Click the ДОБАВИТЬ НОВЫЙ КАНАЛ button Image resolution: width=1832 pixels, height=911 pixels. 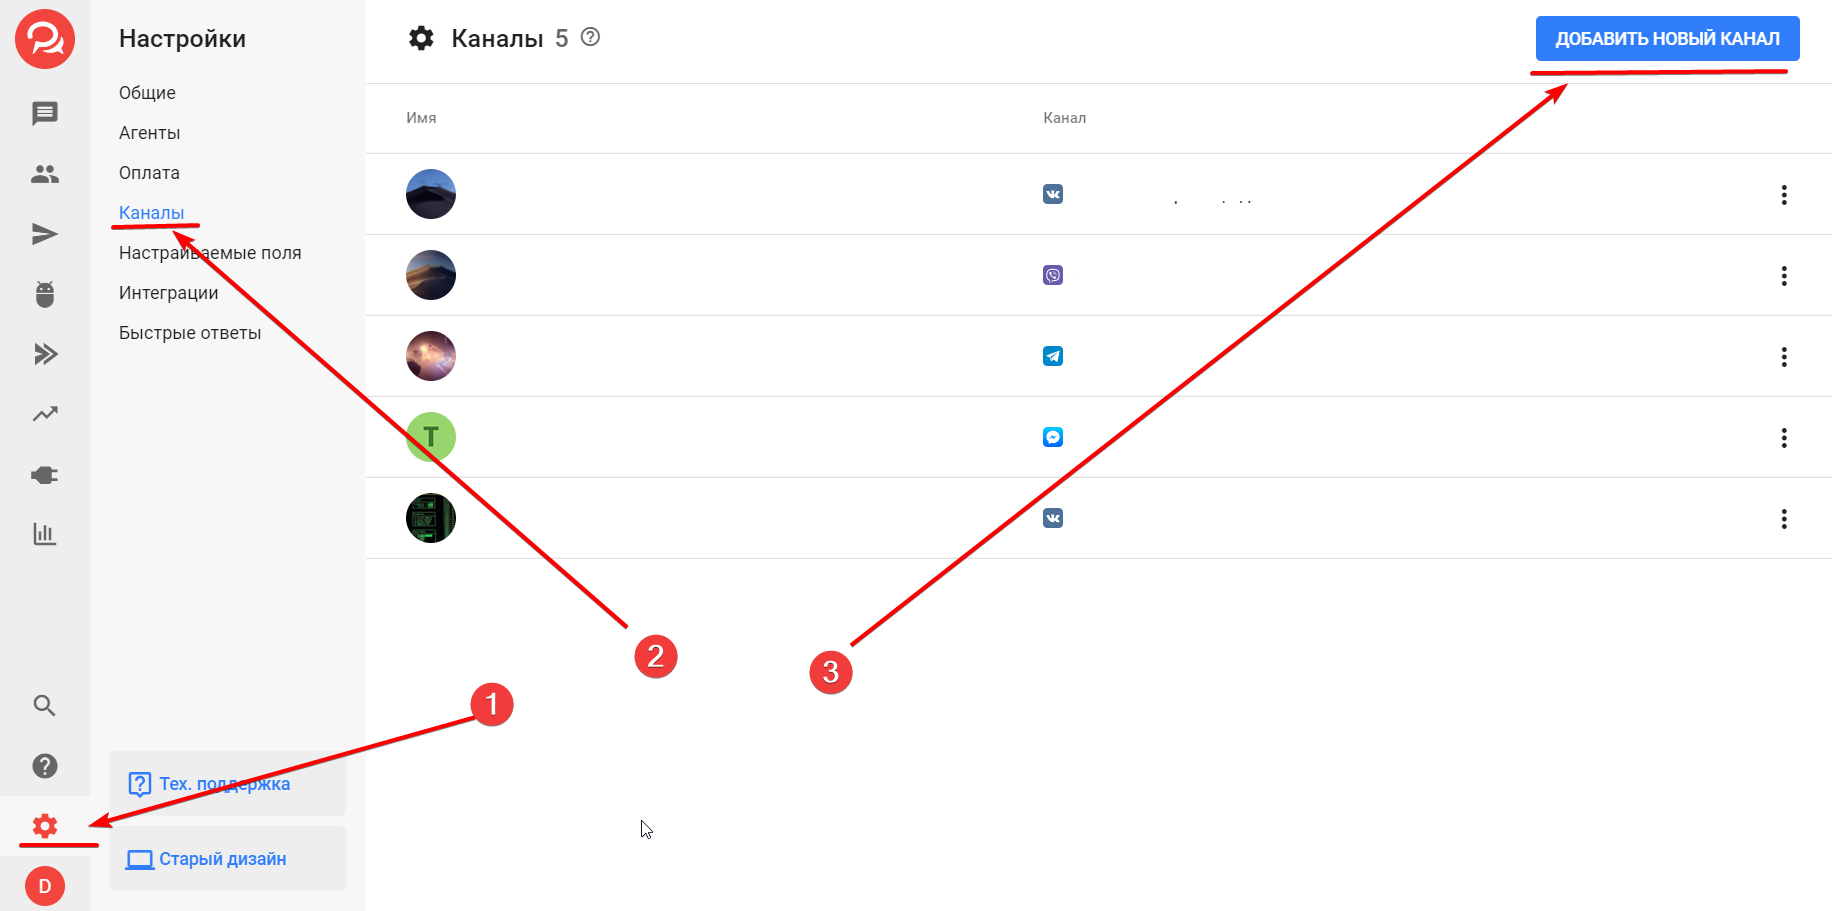tap(1668, 38)
